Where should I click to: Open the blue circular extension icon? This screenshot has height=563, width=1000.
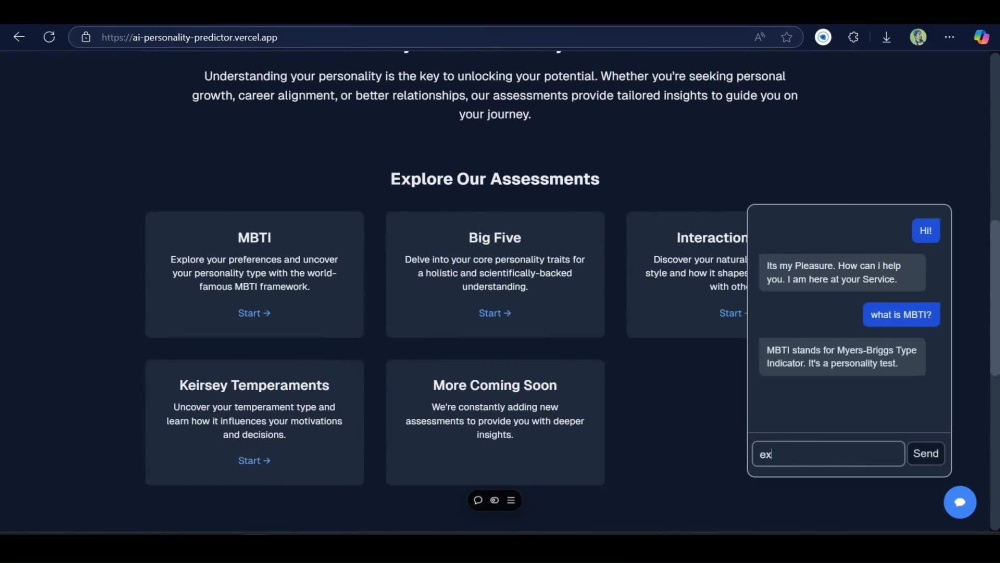click(823, 37)
